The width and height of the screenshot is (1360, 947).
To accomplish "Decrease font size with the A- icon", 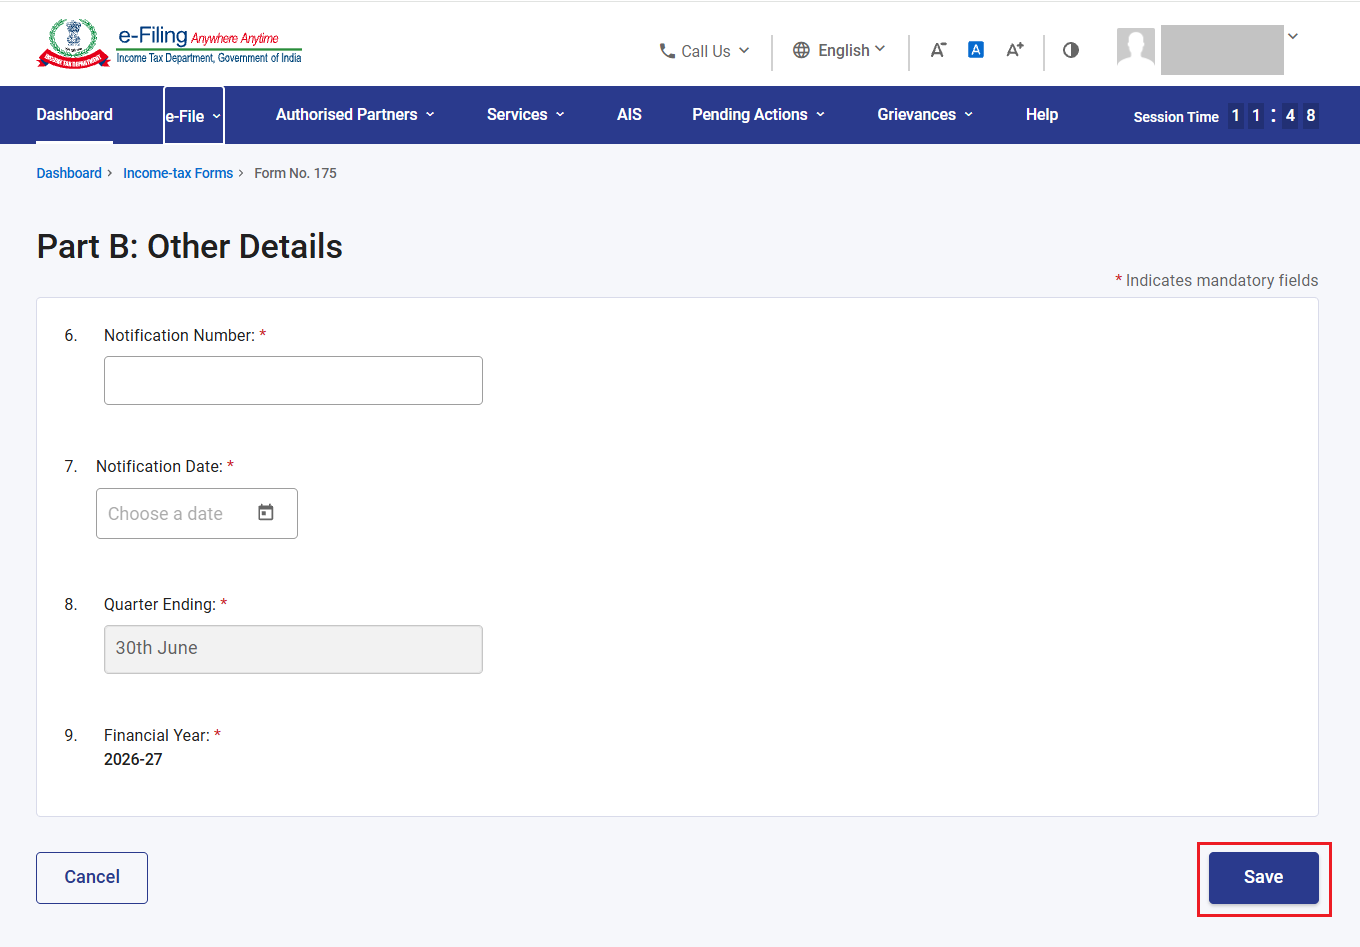I will 938,50.
